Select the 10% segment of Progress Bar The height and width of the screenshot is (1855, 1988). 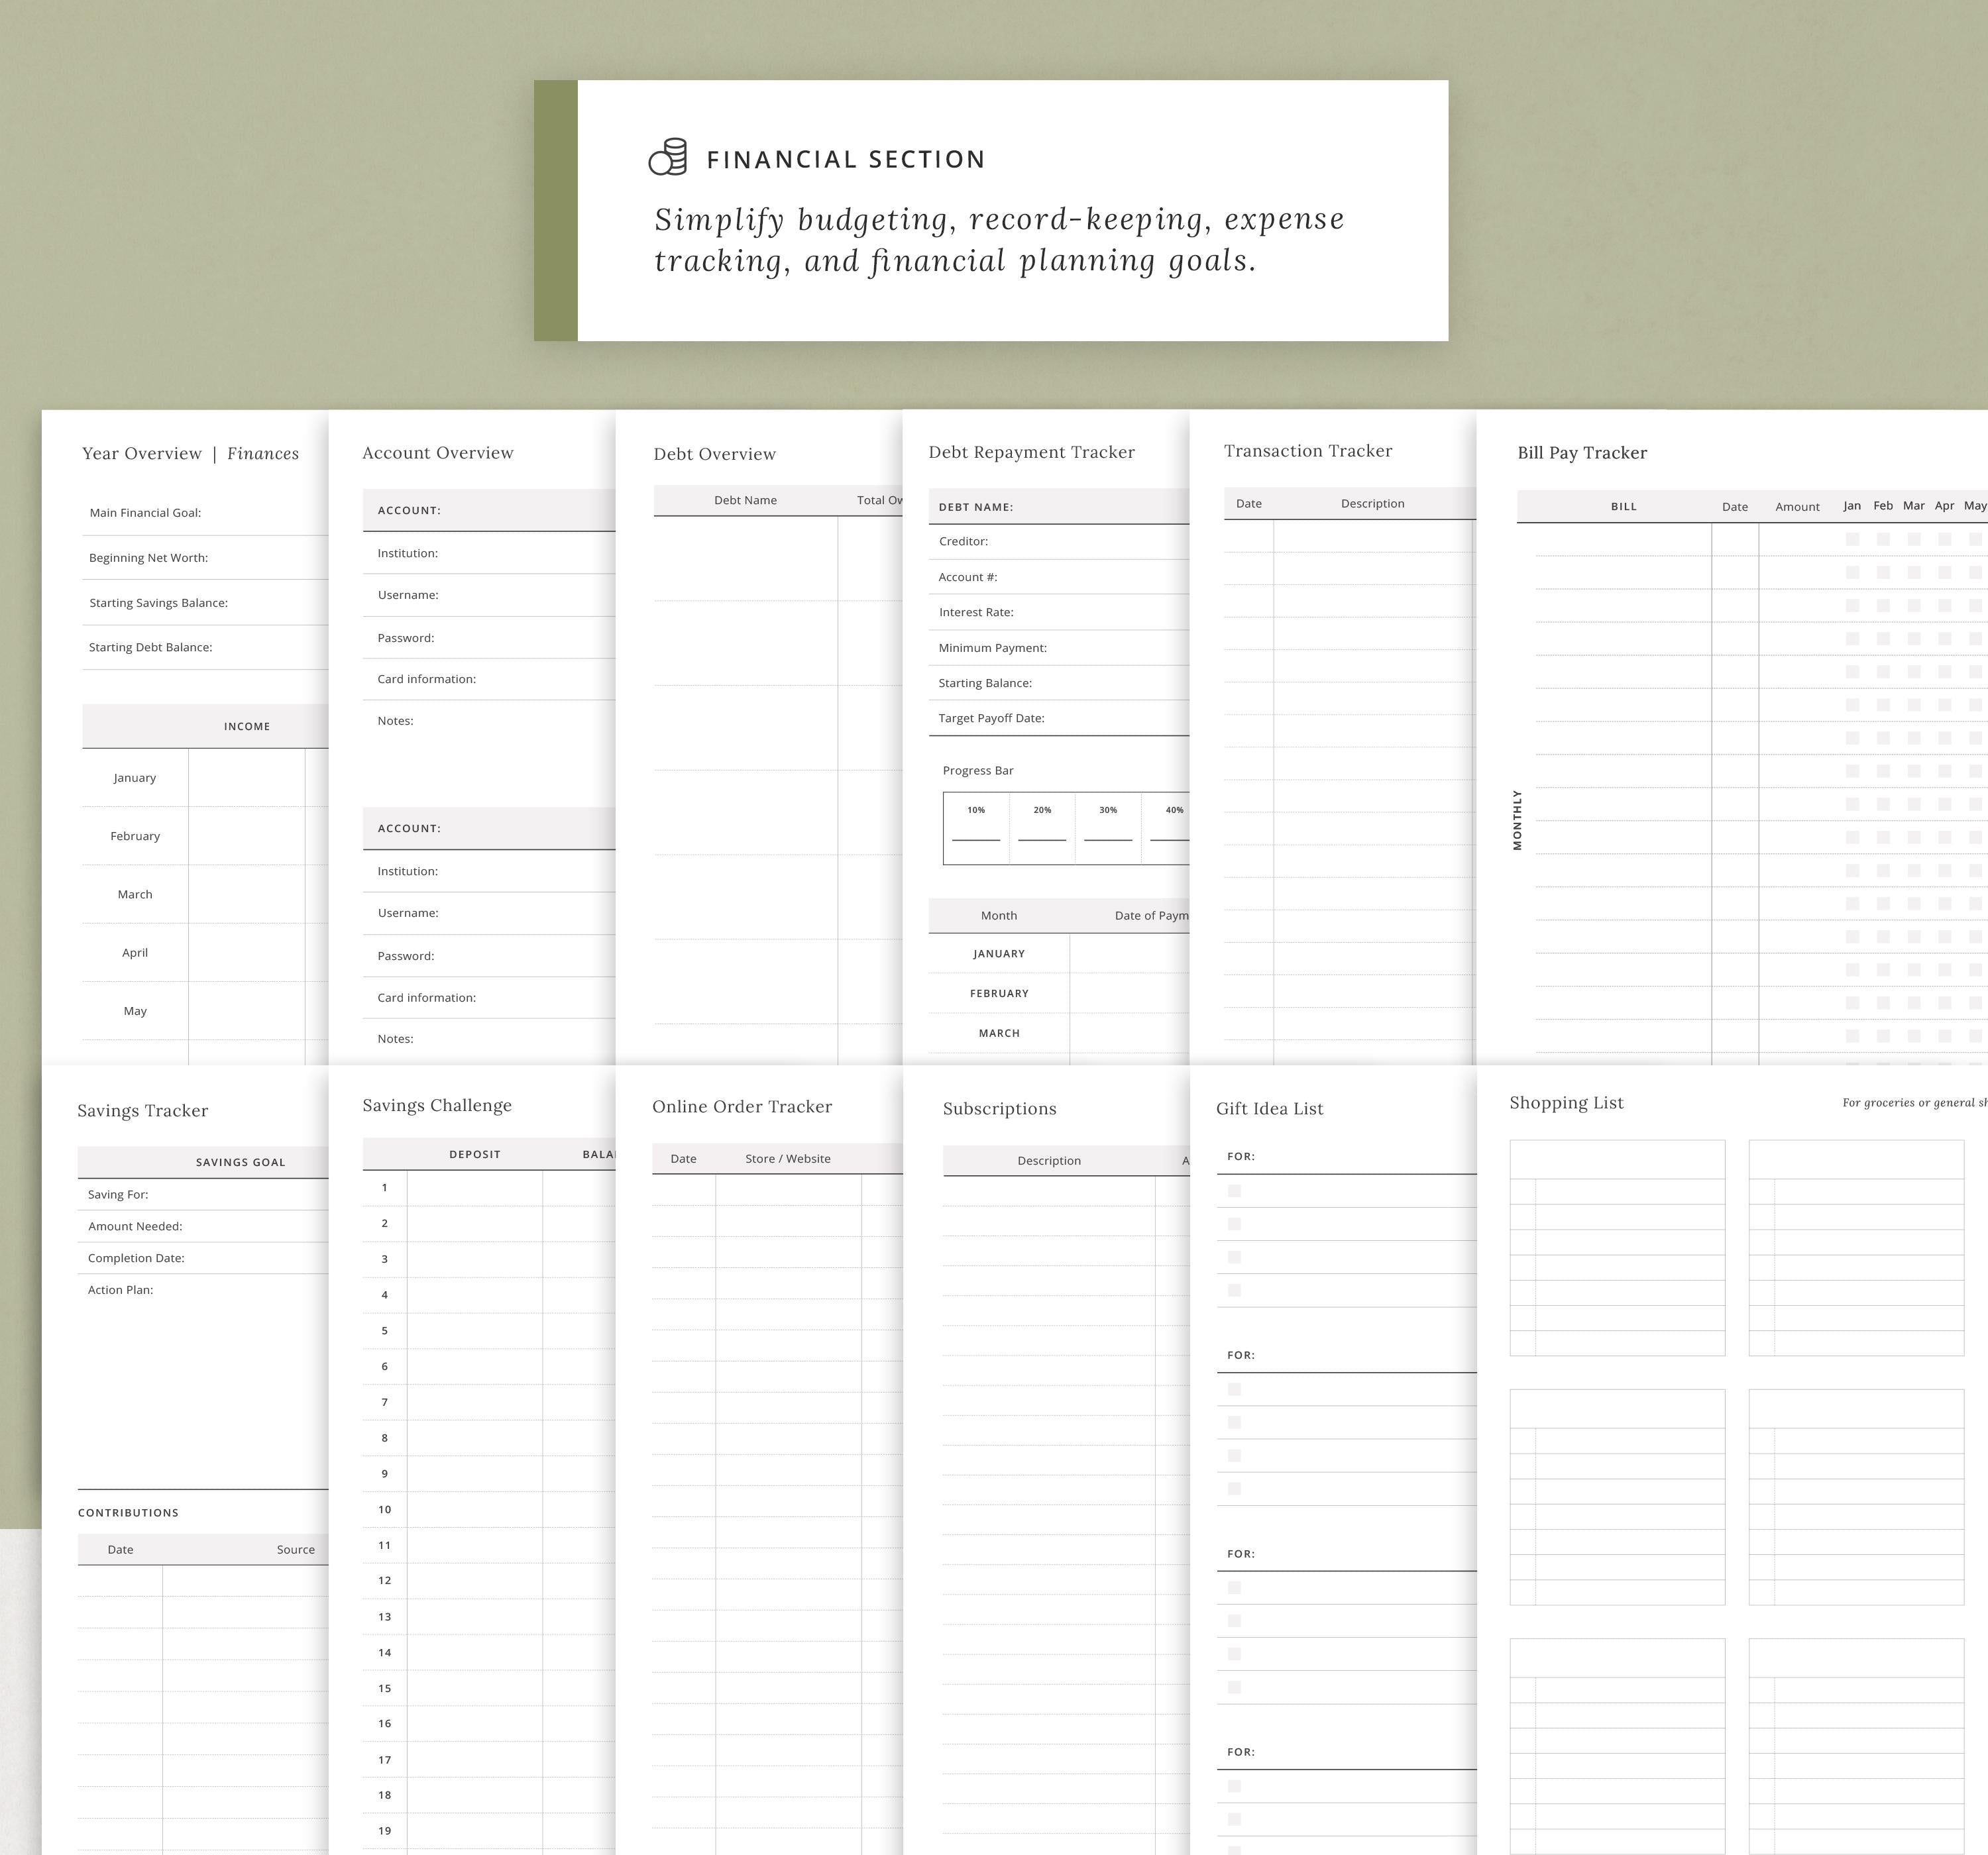(x=976, y=827)
